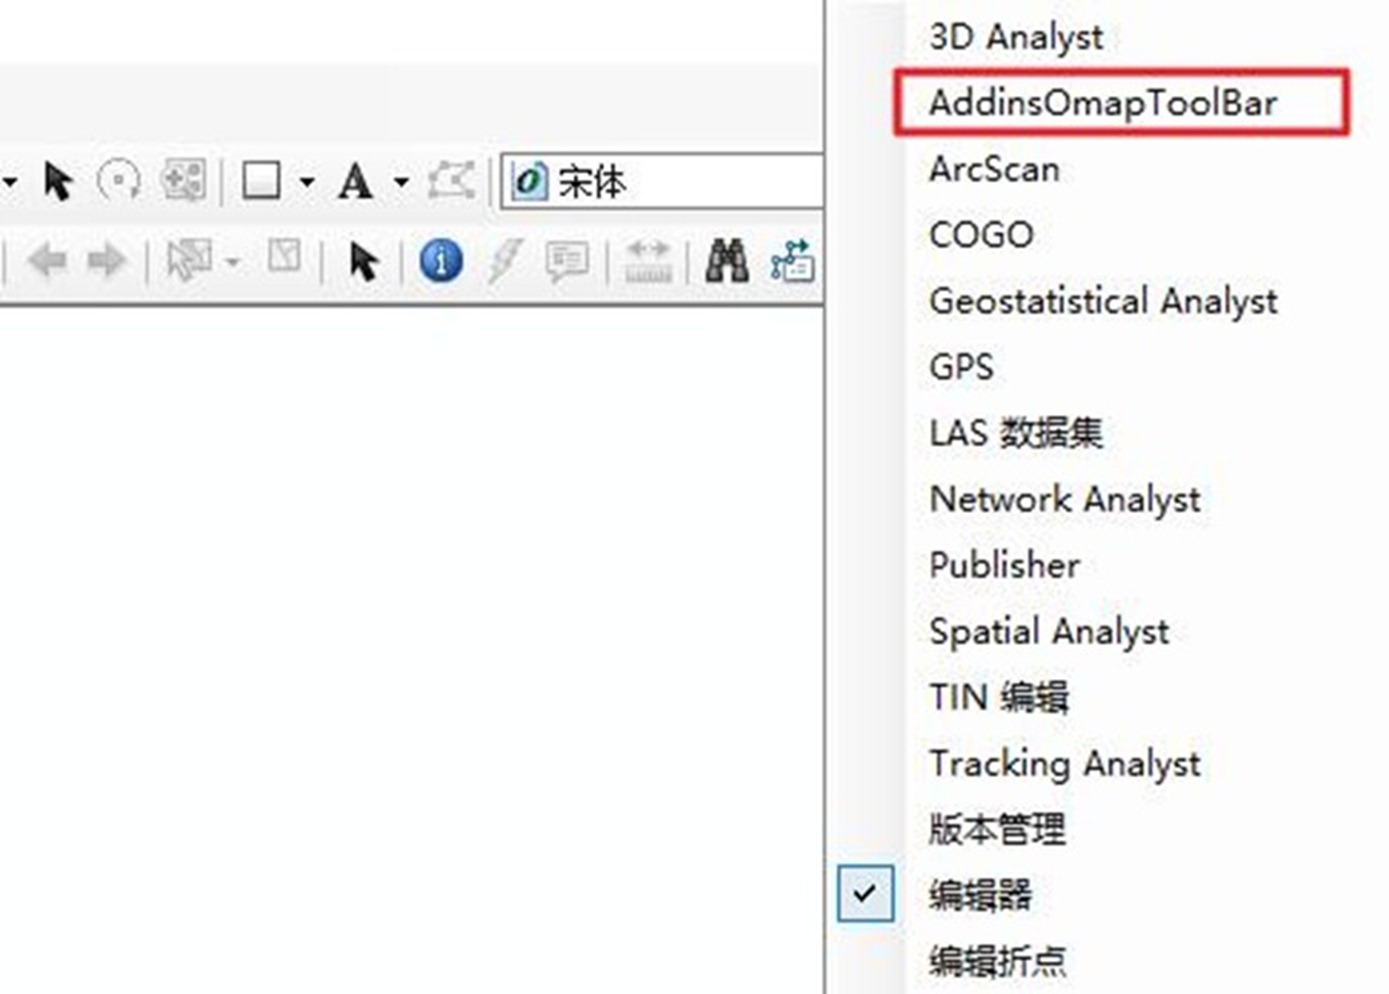Click the Rotate tool icon

pyautogui.click(x=118, y=181)
